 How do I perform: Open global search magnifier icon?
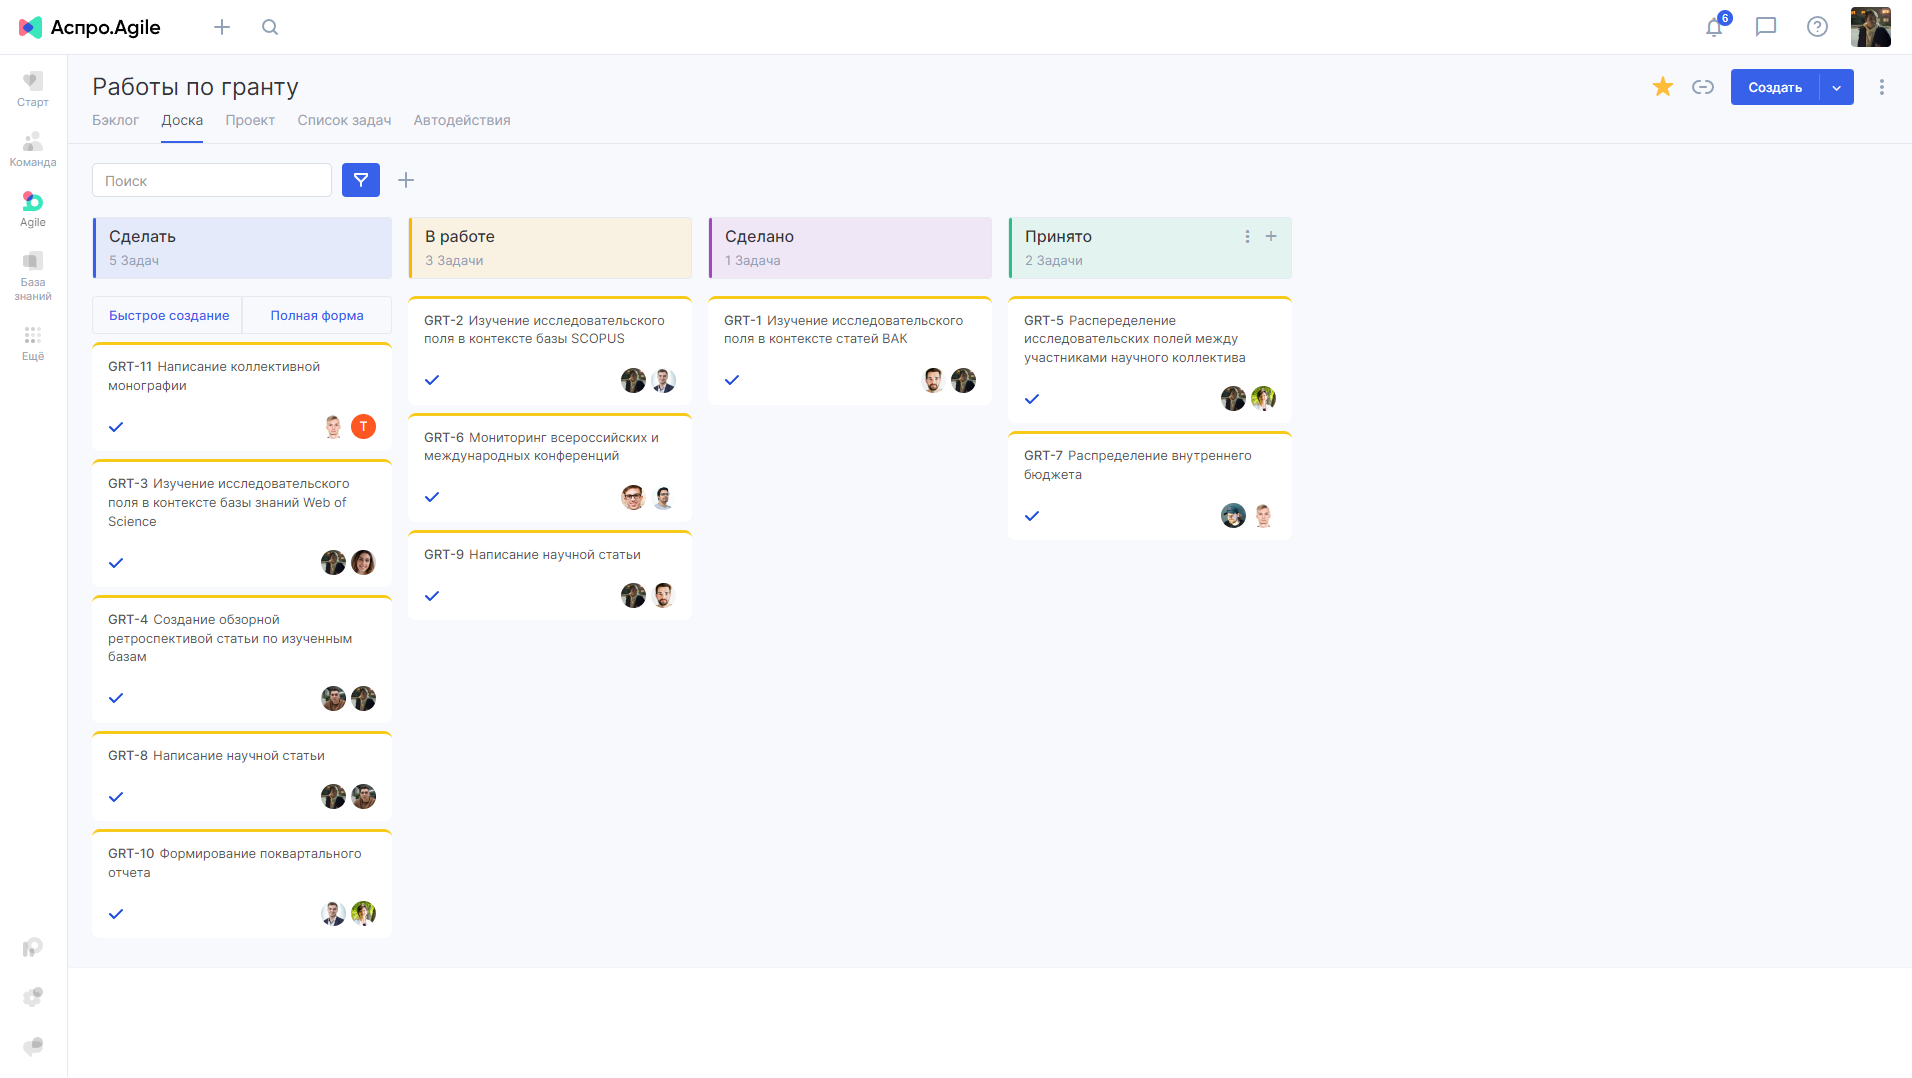point(270,27)
